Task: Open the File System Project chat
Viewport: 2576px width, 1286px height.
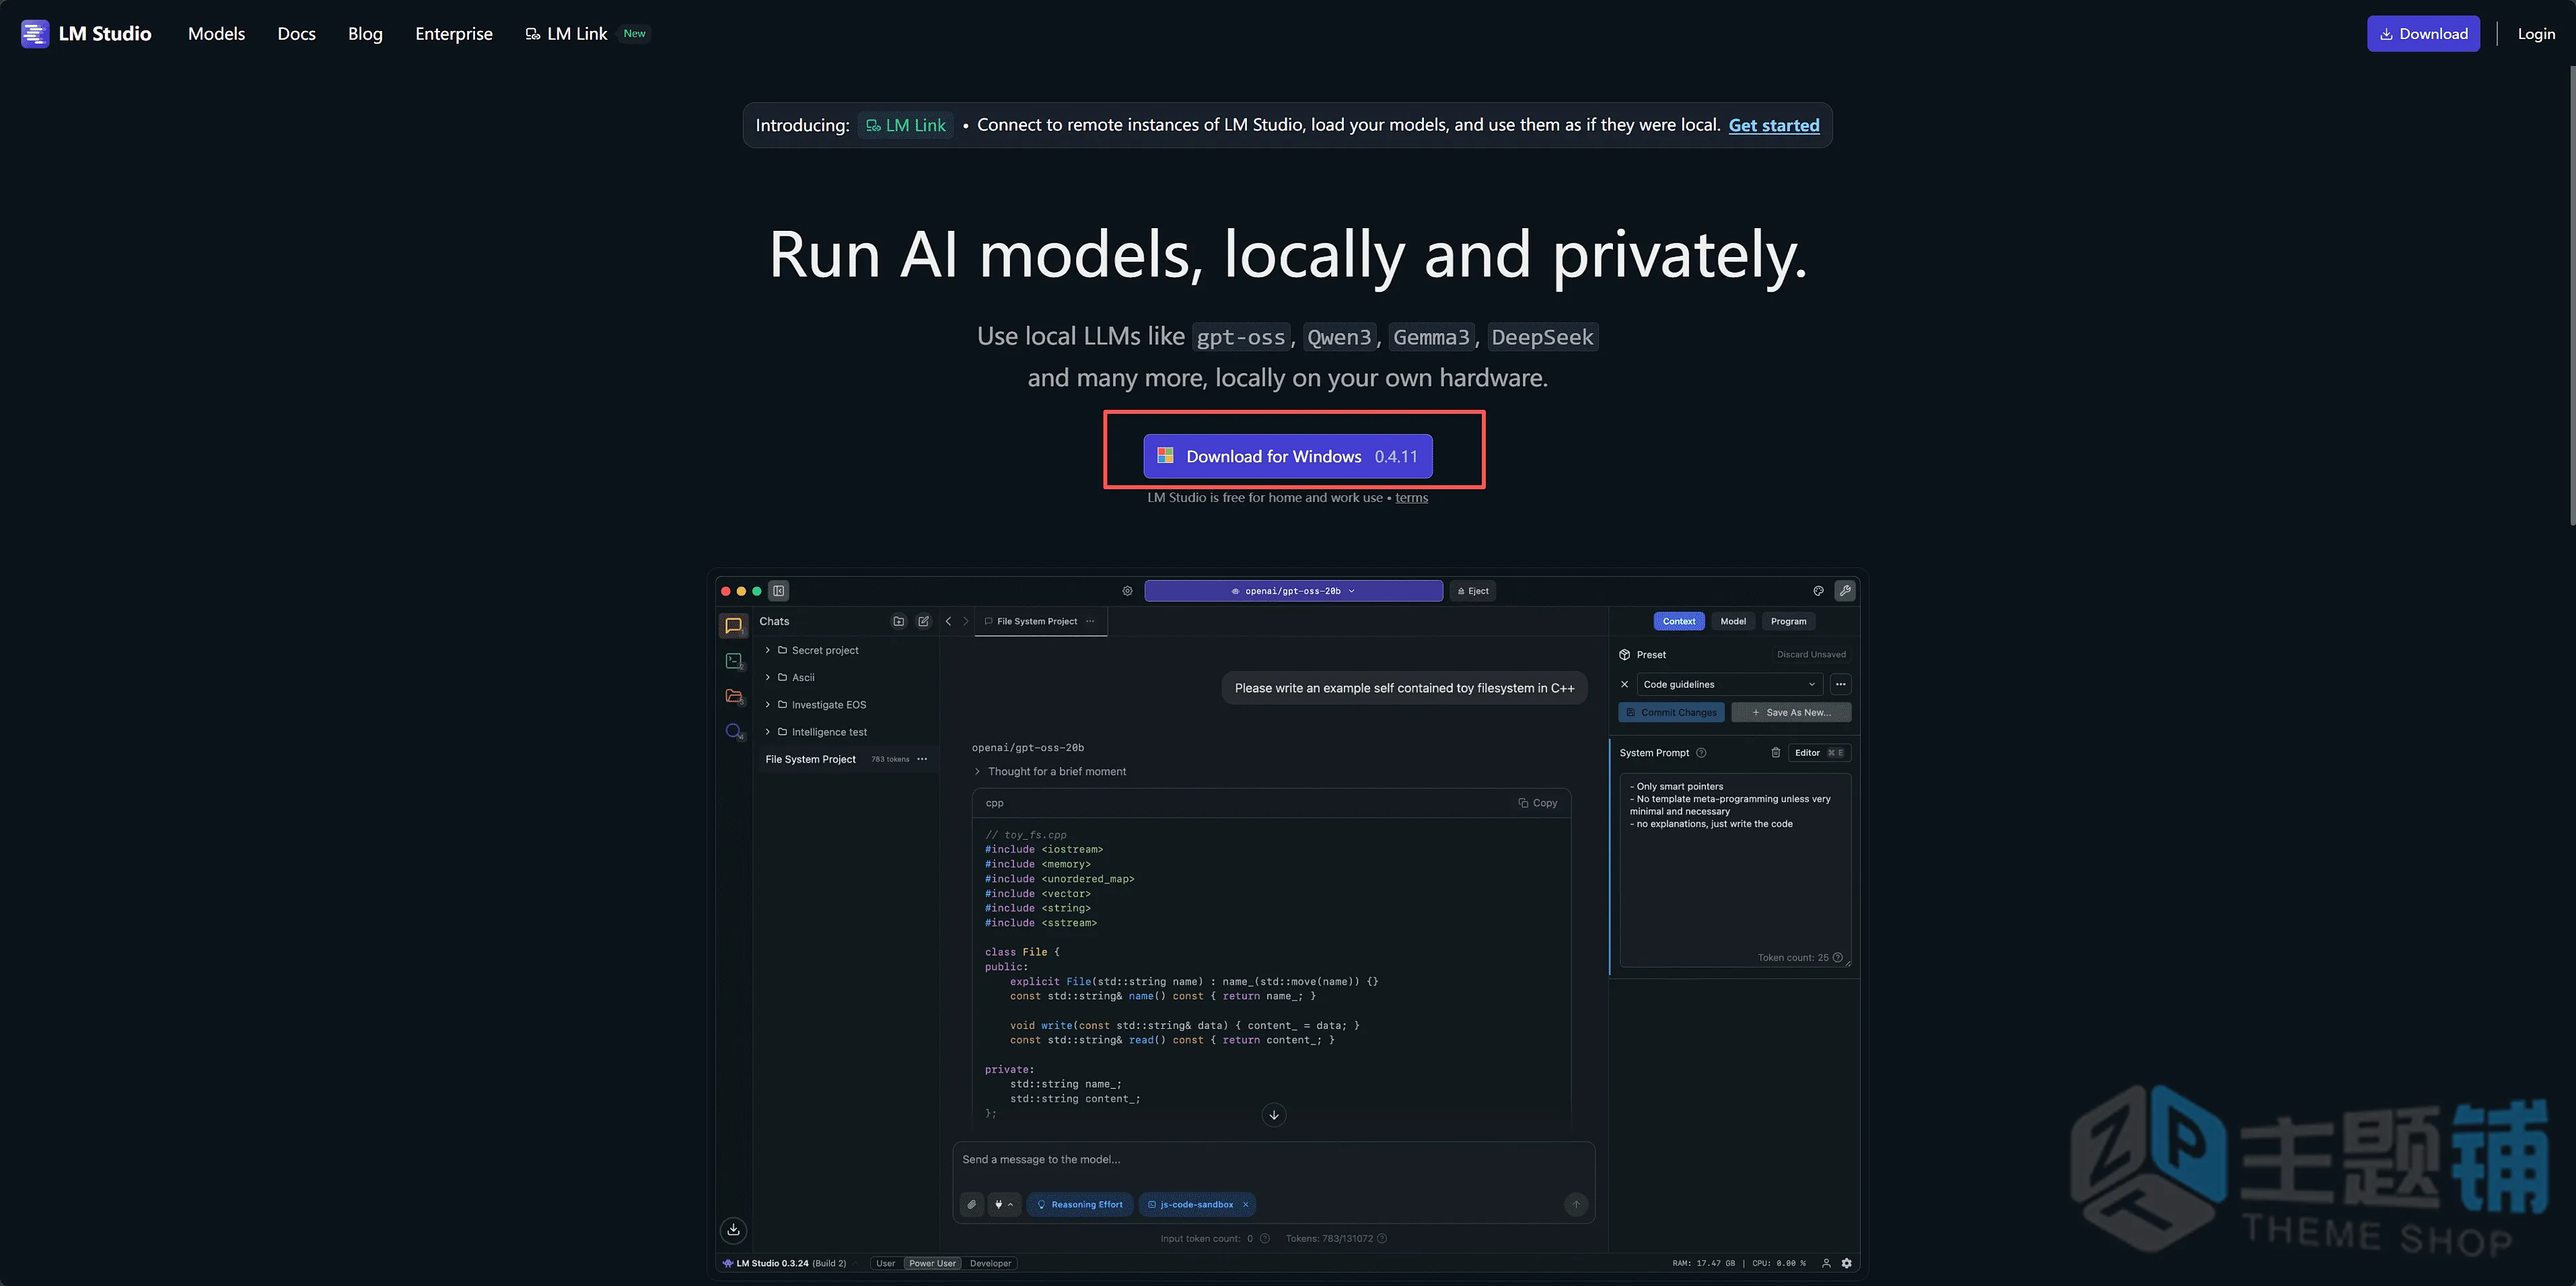Action: click(811, 759)
